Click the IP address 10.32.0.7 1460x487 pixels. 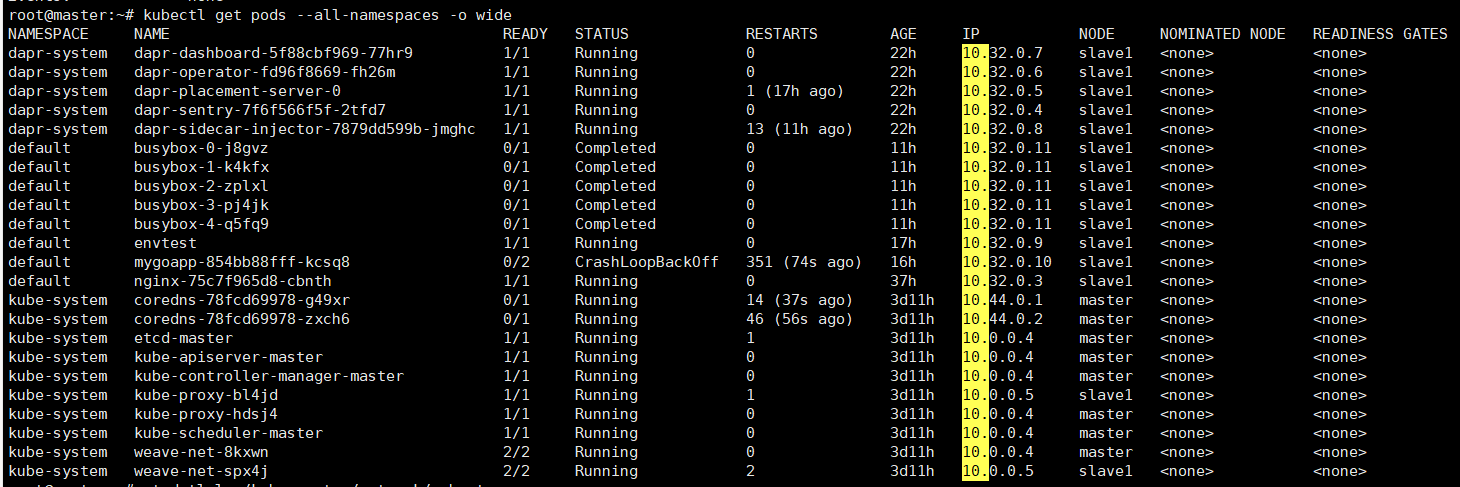pyautogui.click(x=1002, y=53)
